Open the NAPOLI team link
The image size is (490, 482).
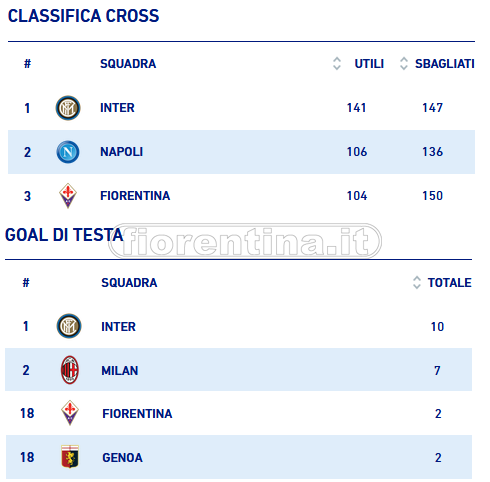(x=122, y=152)
